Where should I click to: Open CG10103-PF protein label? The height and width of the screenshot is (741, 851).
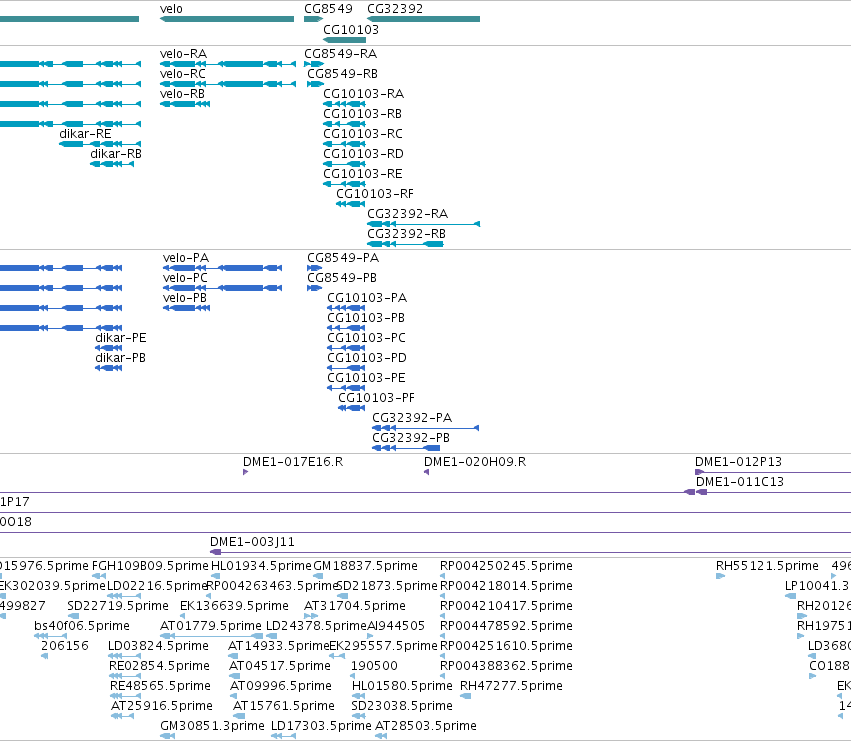click(x=376, y=398)
